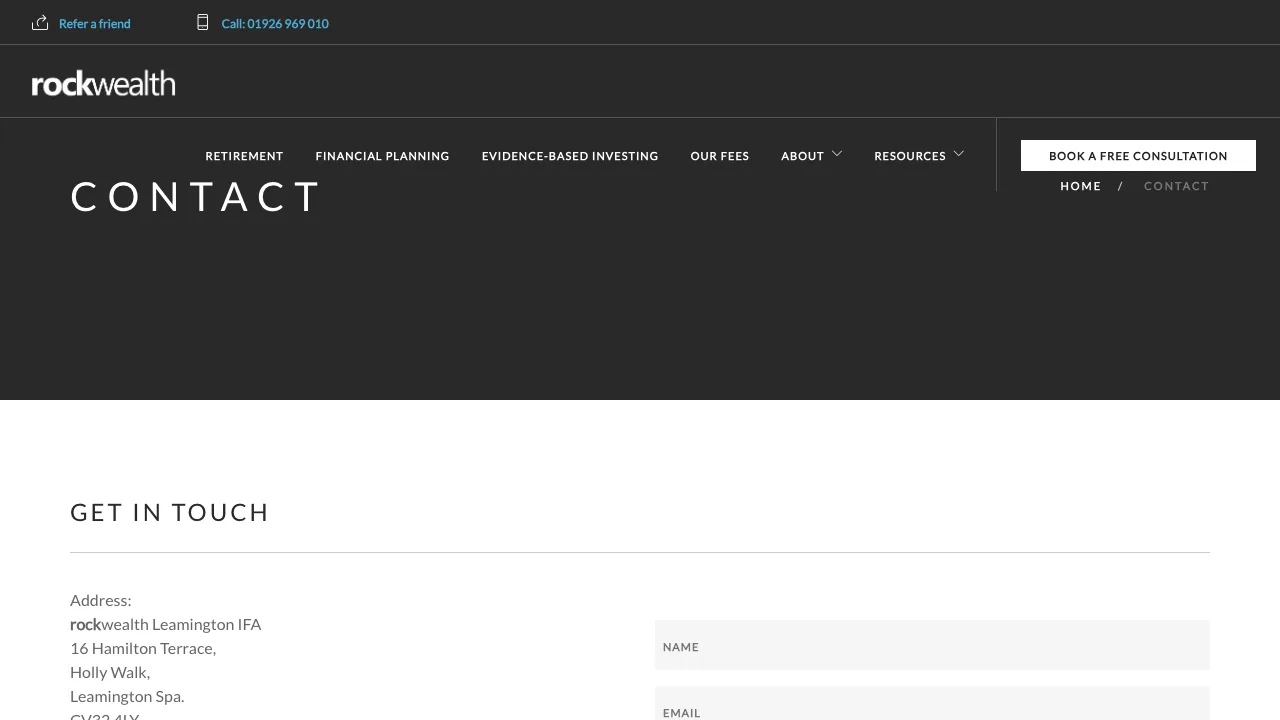
Task: Go to Financial Planning page
Action: point(382,156)
